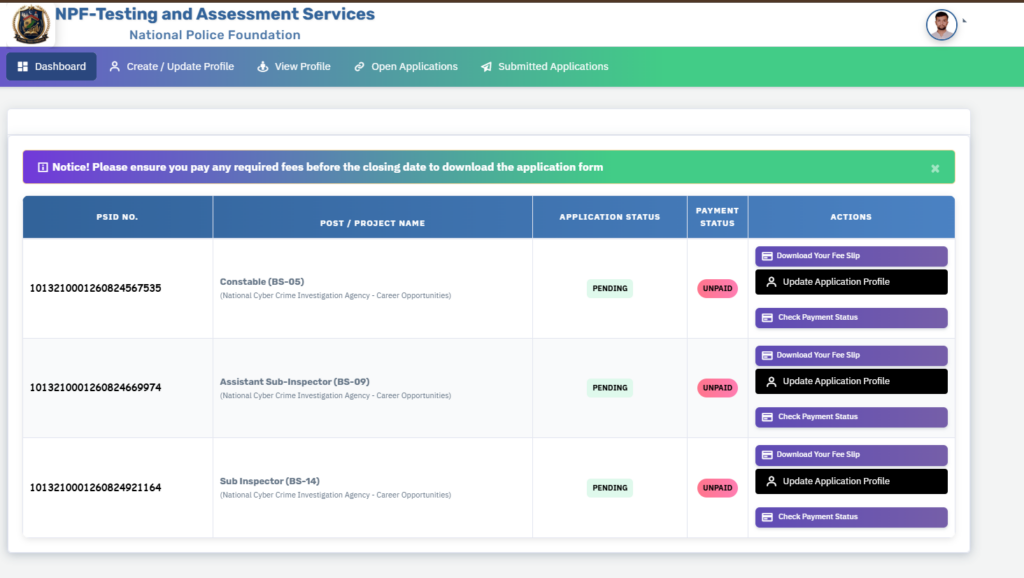Select PSID 1013210001260824921164
The width and height of the screenshot is (1024, 578).
[95, 487]
